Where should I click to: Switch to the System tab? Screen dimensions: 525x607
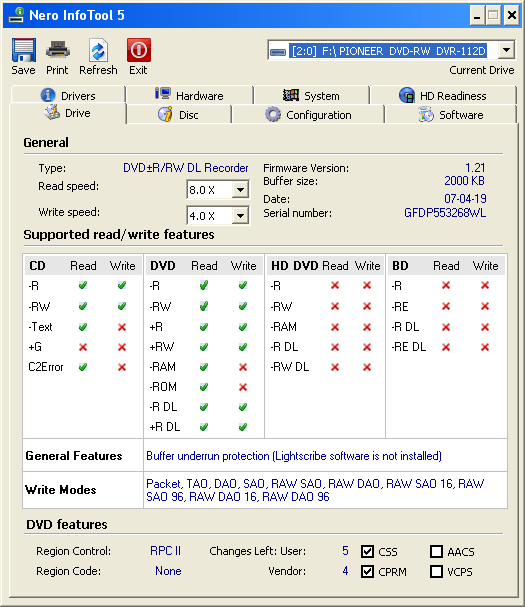click(x=312, y=95)
